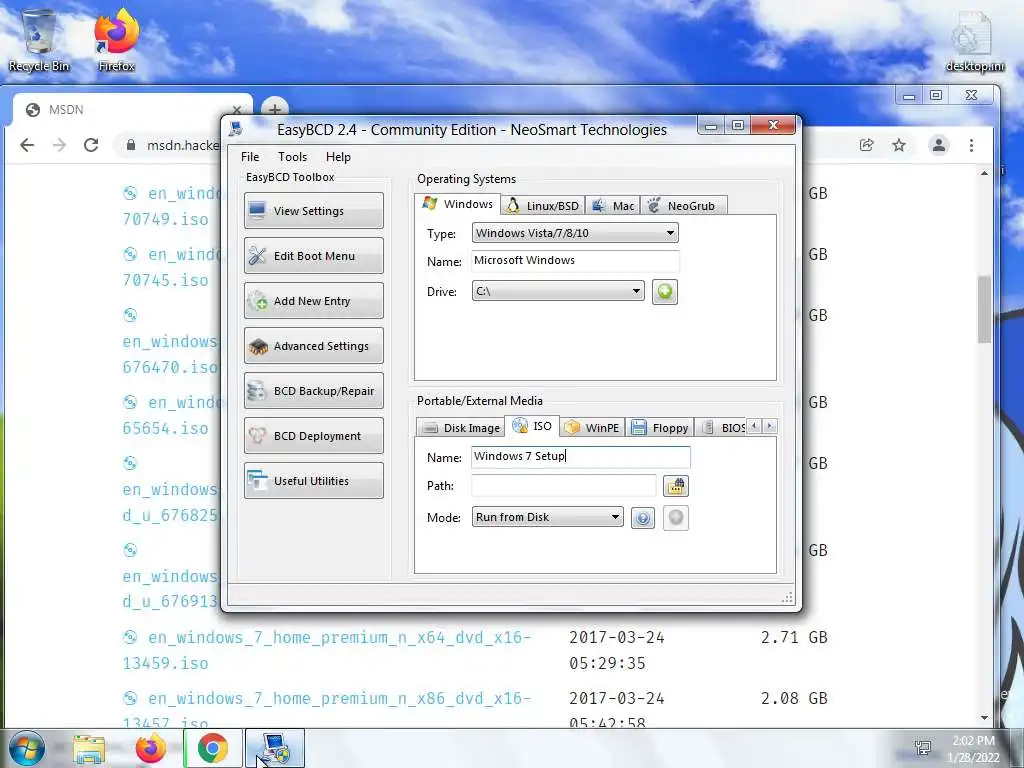Viewport: 1024px width, 768px height.
Task: Click the EasyBCD title bar app icon
Action: tap(236, 129)
